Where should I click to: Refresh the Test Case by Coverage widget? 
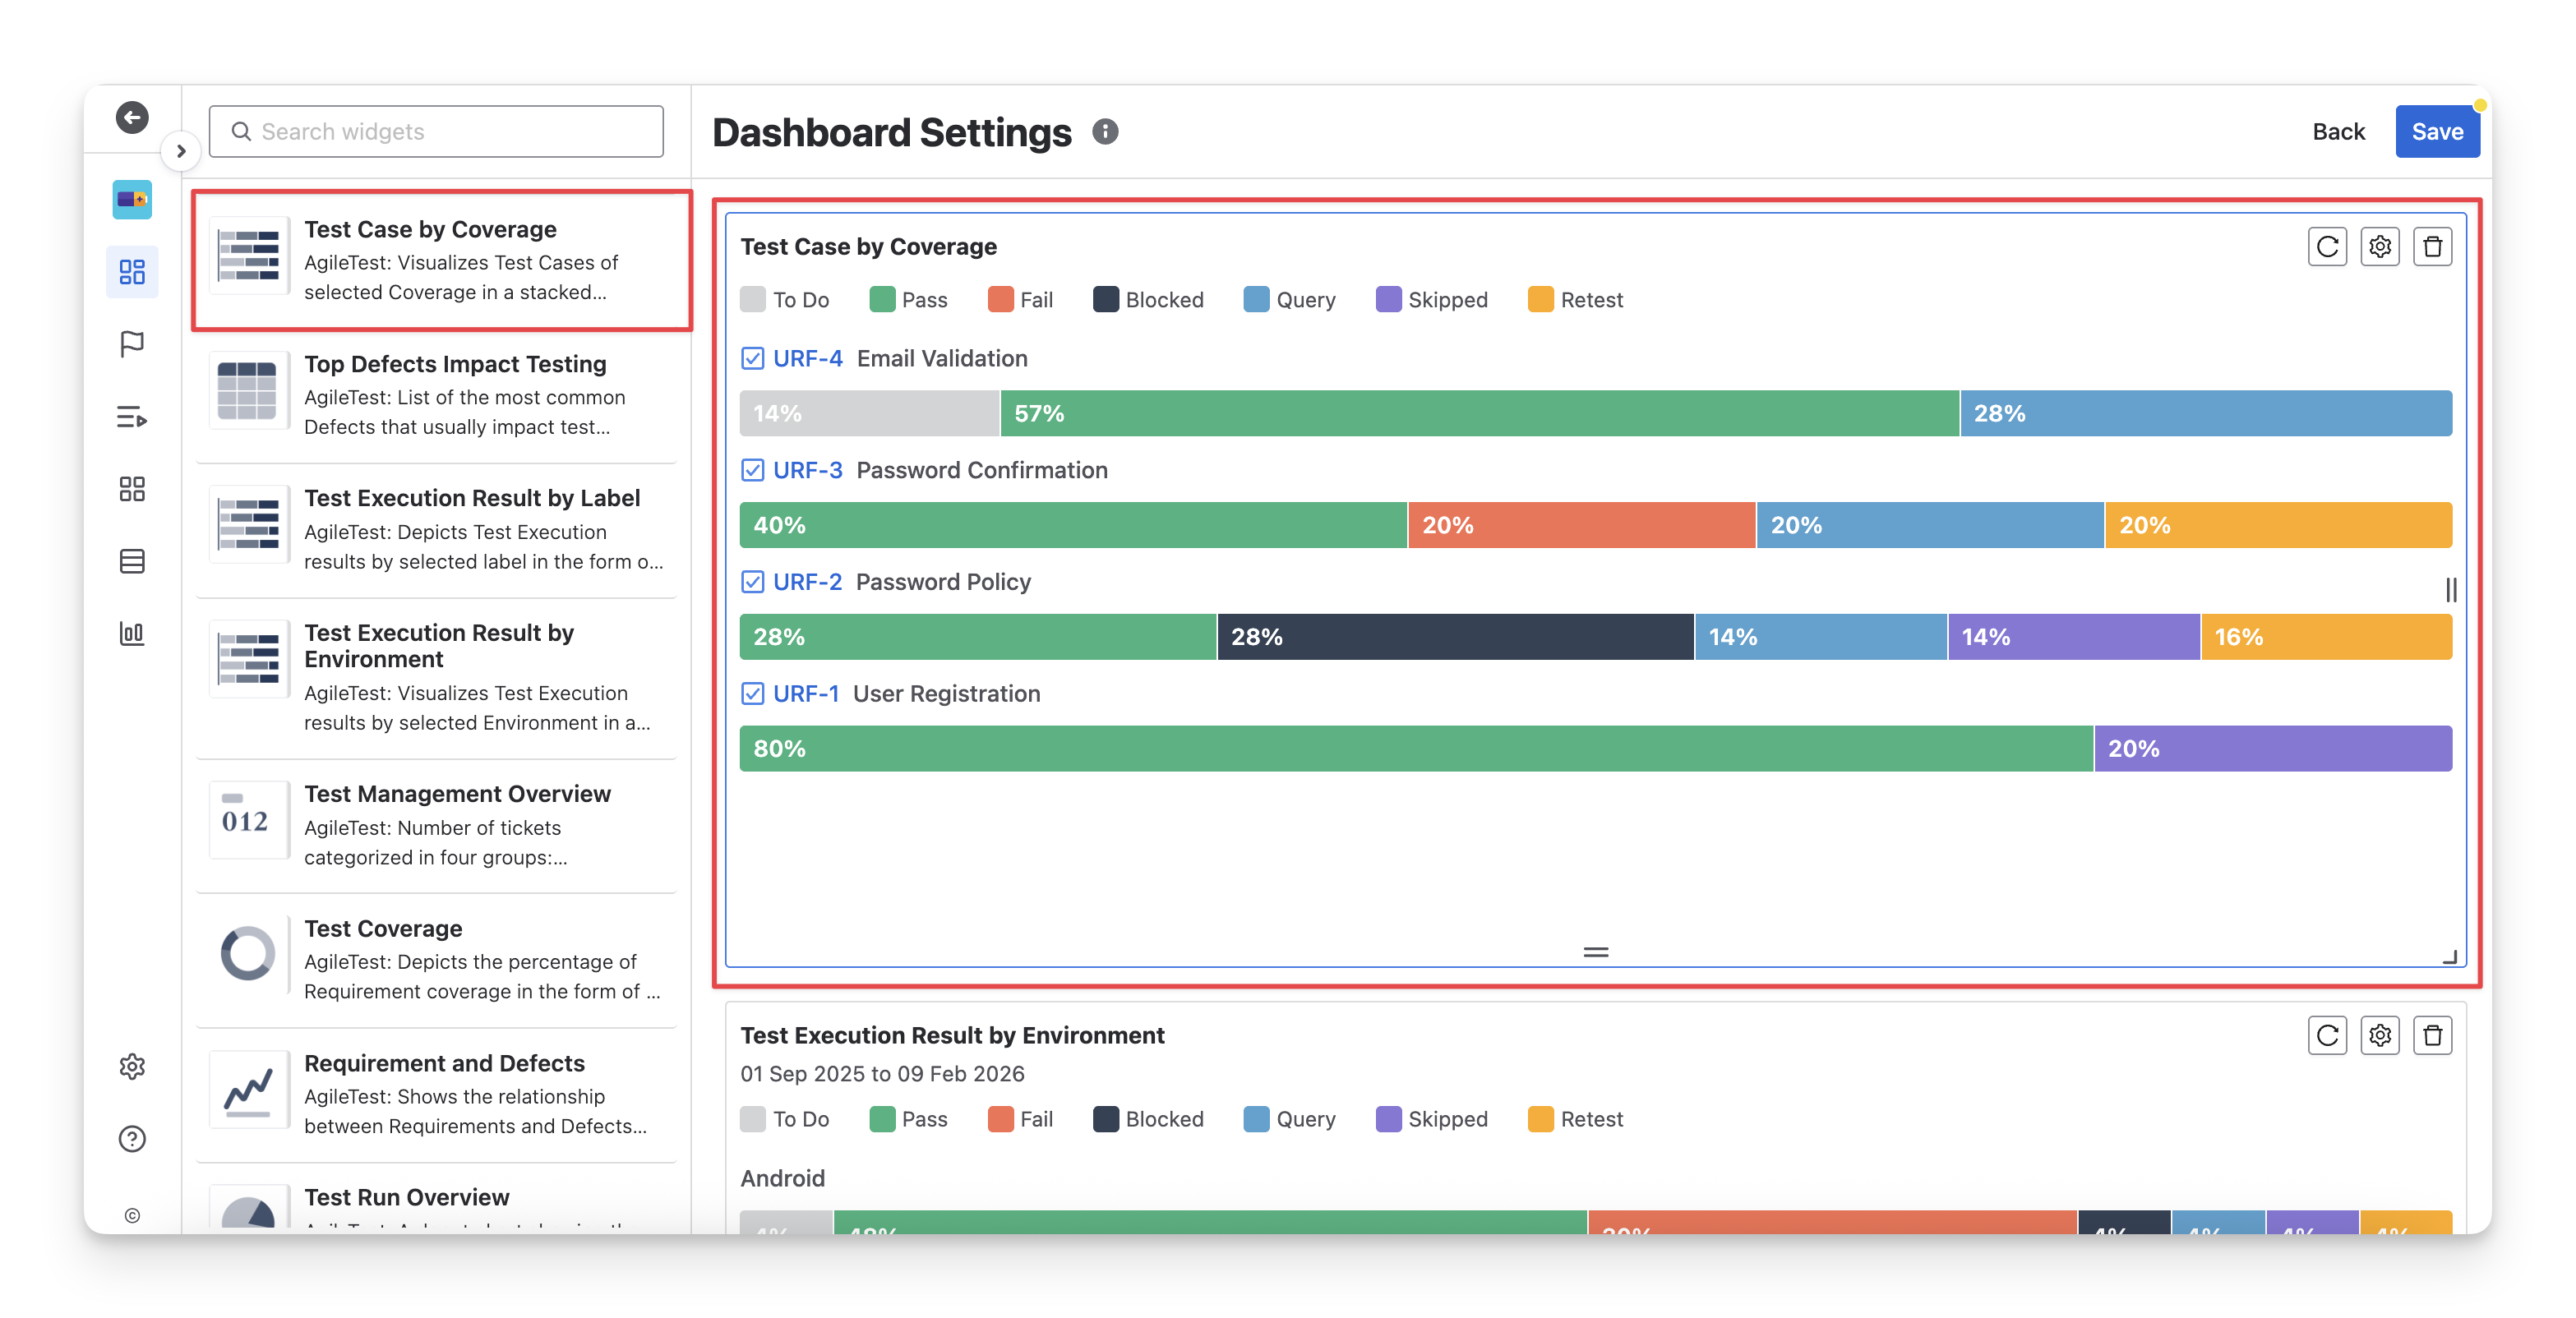2327,247
